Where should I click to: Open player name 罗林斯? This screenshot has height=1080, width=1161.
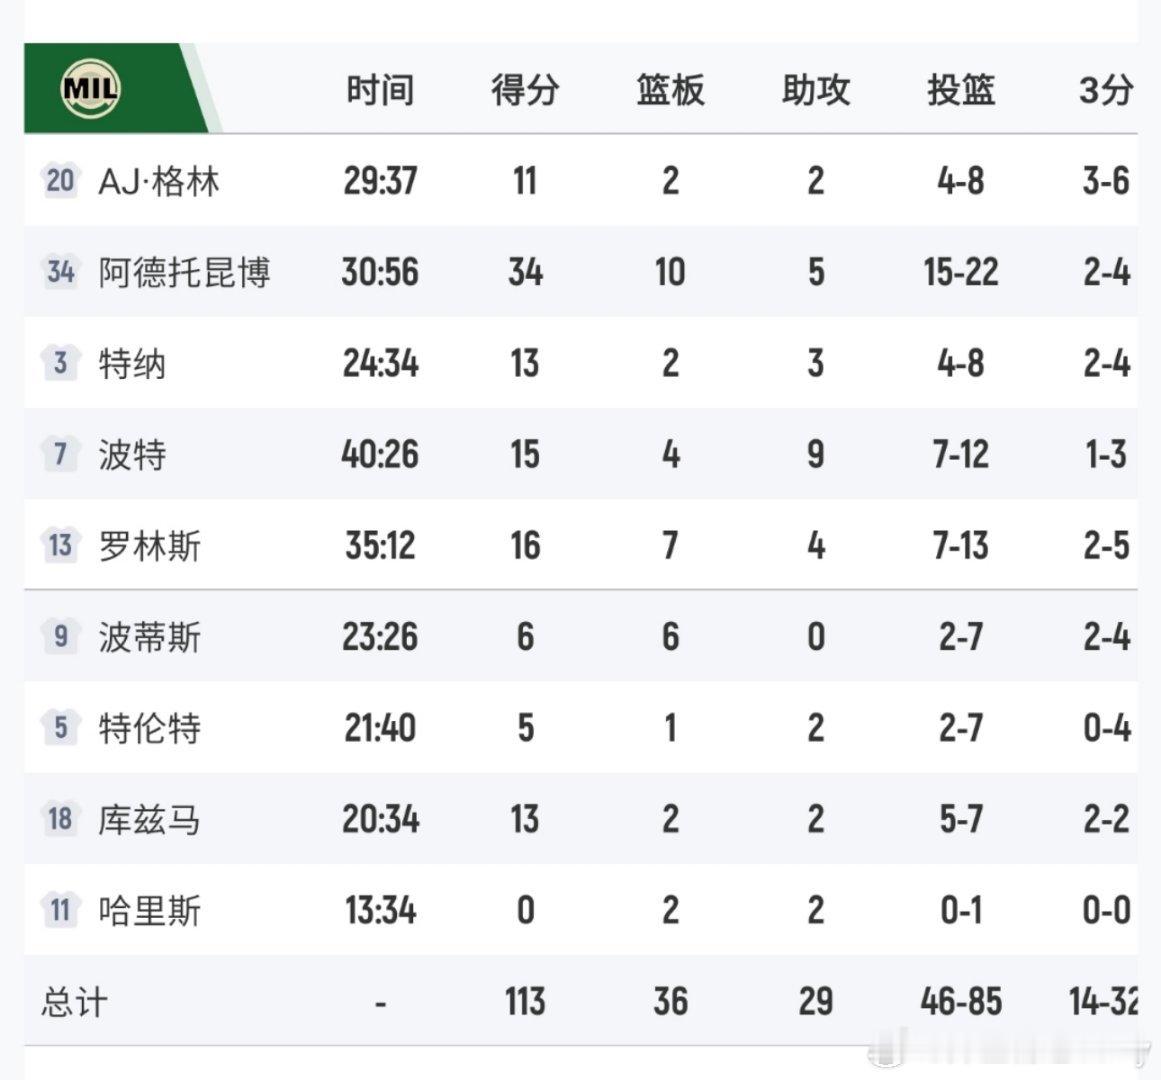point(150,546)
